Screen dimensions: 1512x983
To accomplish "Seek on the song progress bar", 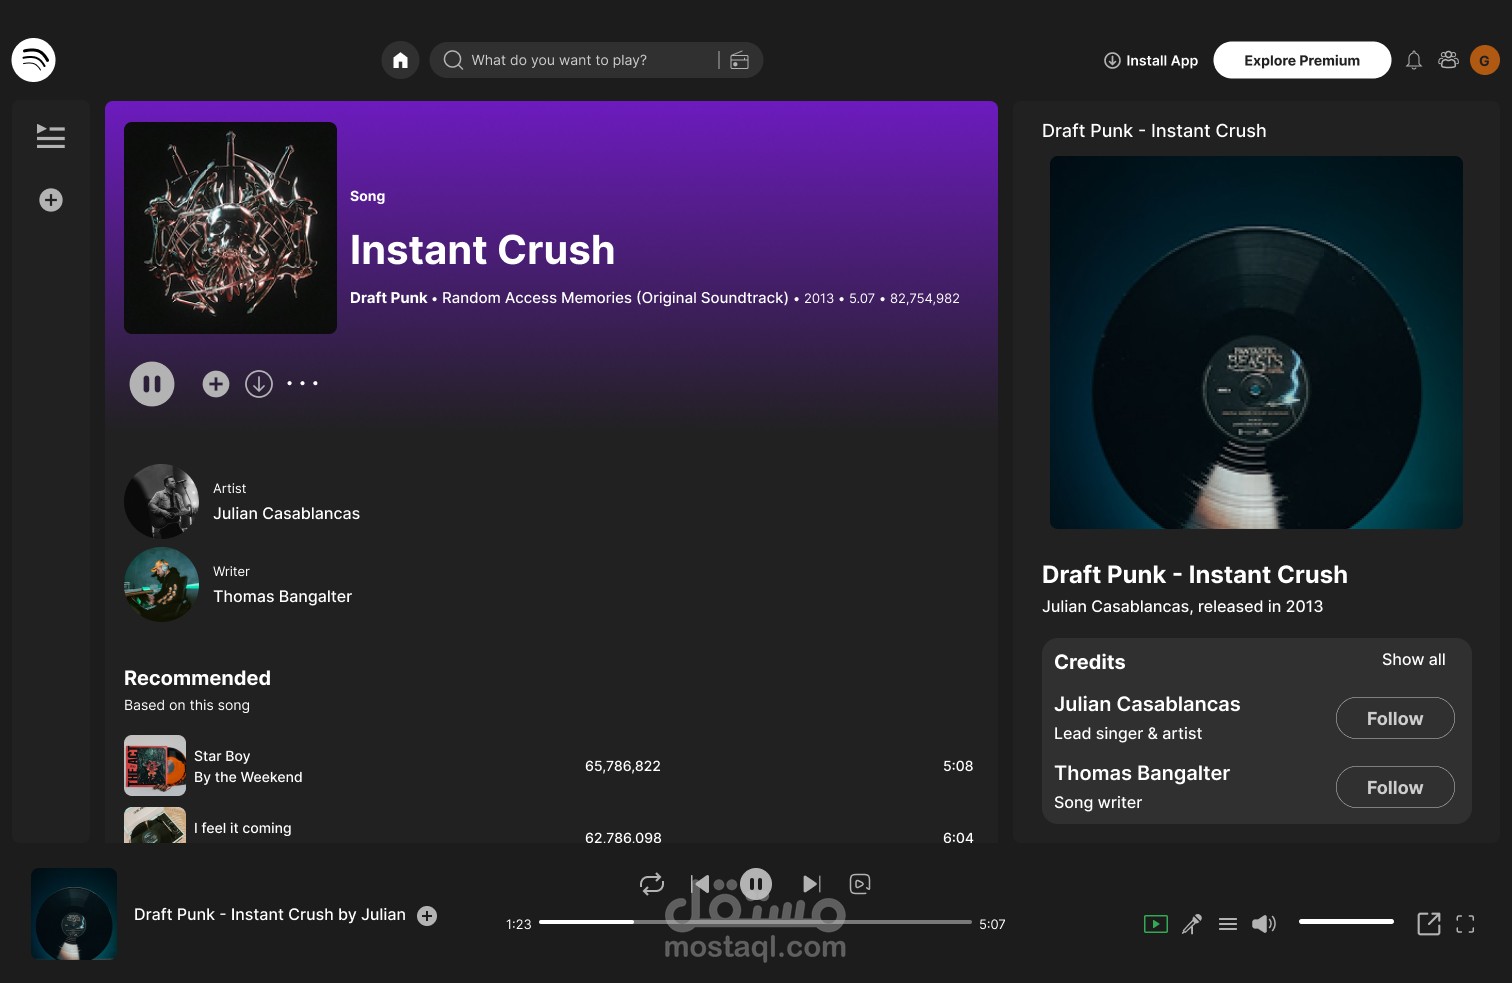I will pos(755,922).
